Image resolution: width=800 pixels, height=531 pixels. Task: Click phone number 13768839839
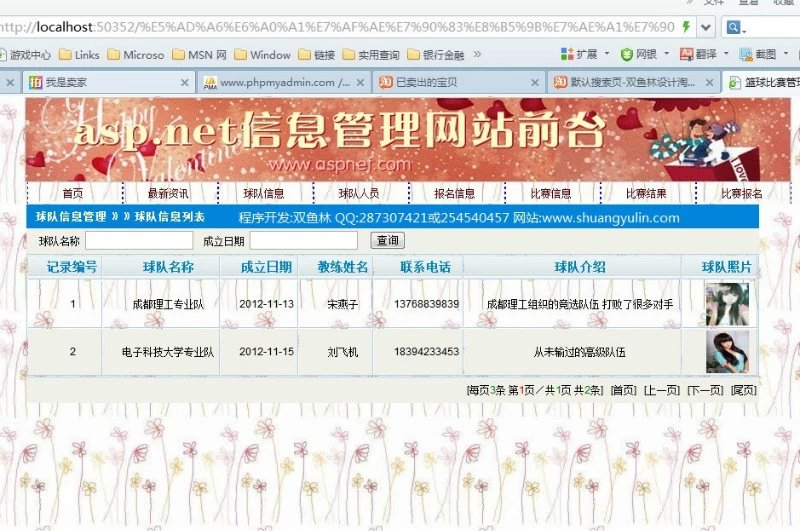pos(427,304)
